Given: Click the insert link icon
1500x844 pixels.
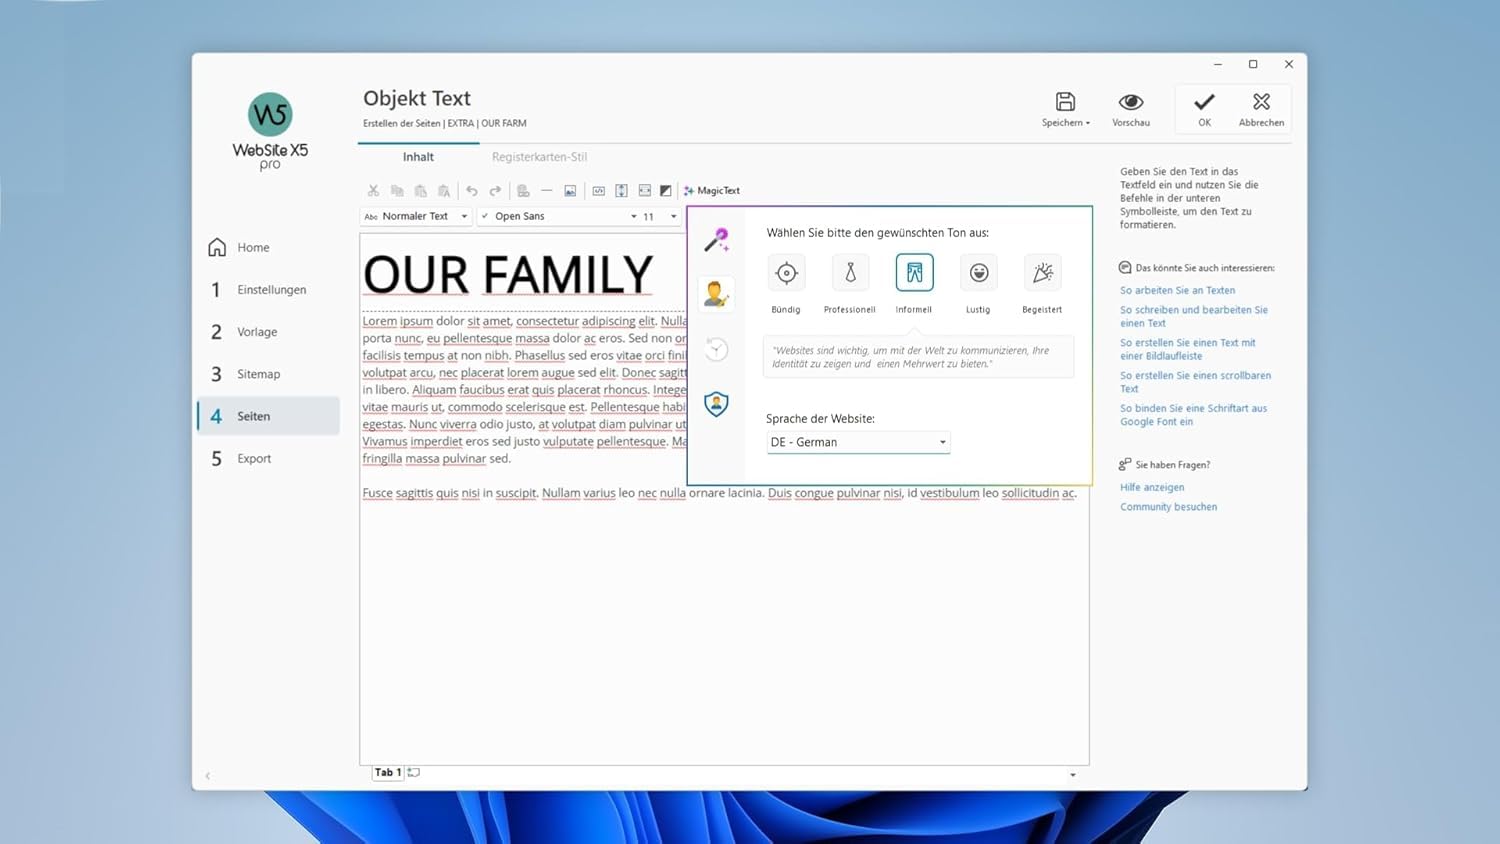Looking at the screenshot, I should [x=523, y=190].
